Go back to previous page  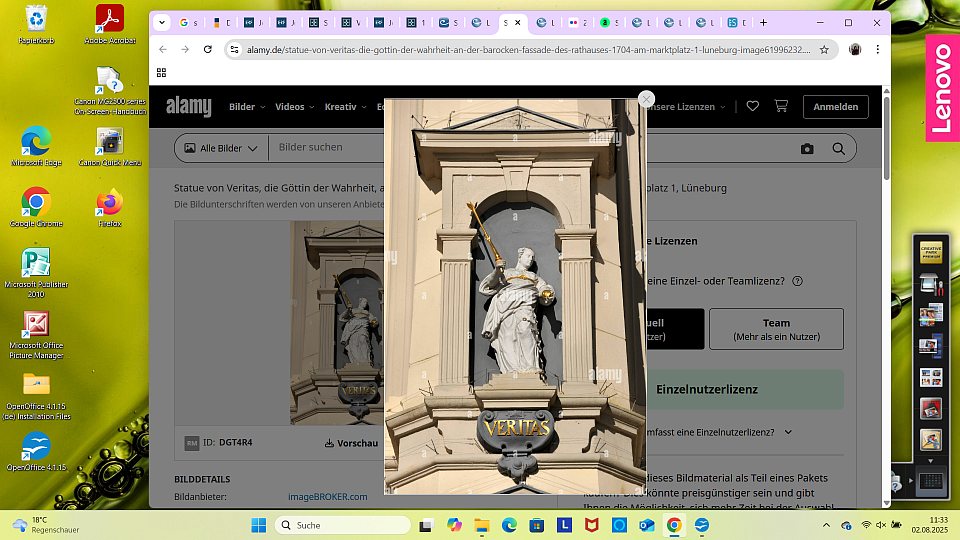click(162, 50)
